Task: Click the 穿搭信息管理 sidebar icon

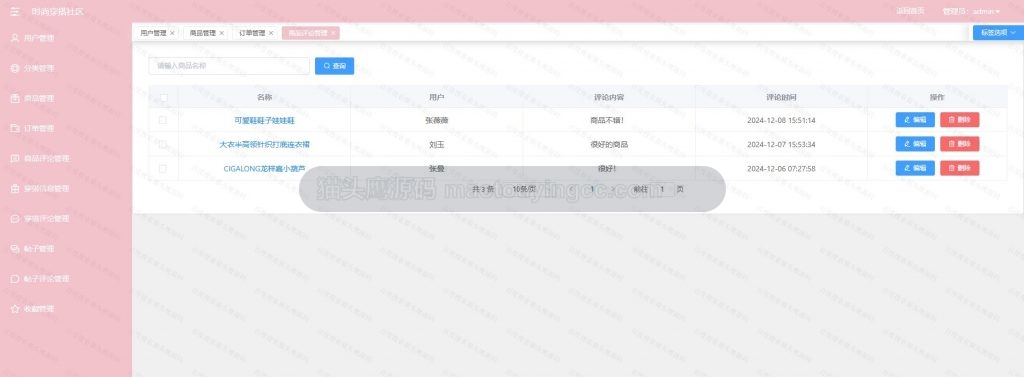Action: point(15,188)
